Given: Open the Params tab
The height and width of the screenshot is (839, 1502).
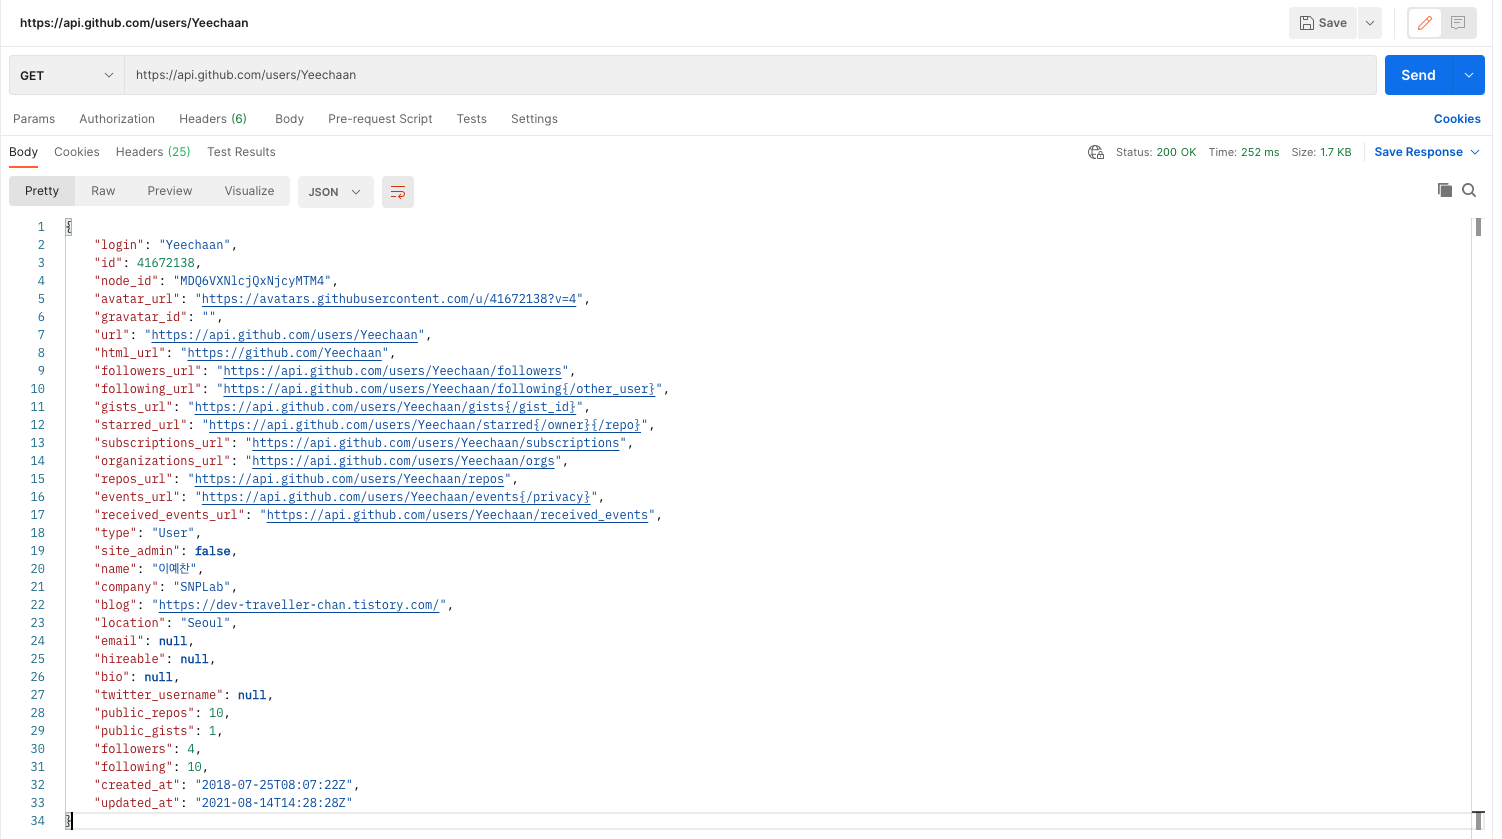Looking at the screenshot, I should click(34, 119).
